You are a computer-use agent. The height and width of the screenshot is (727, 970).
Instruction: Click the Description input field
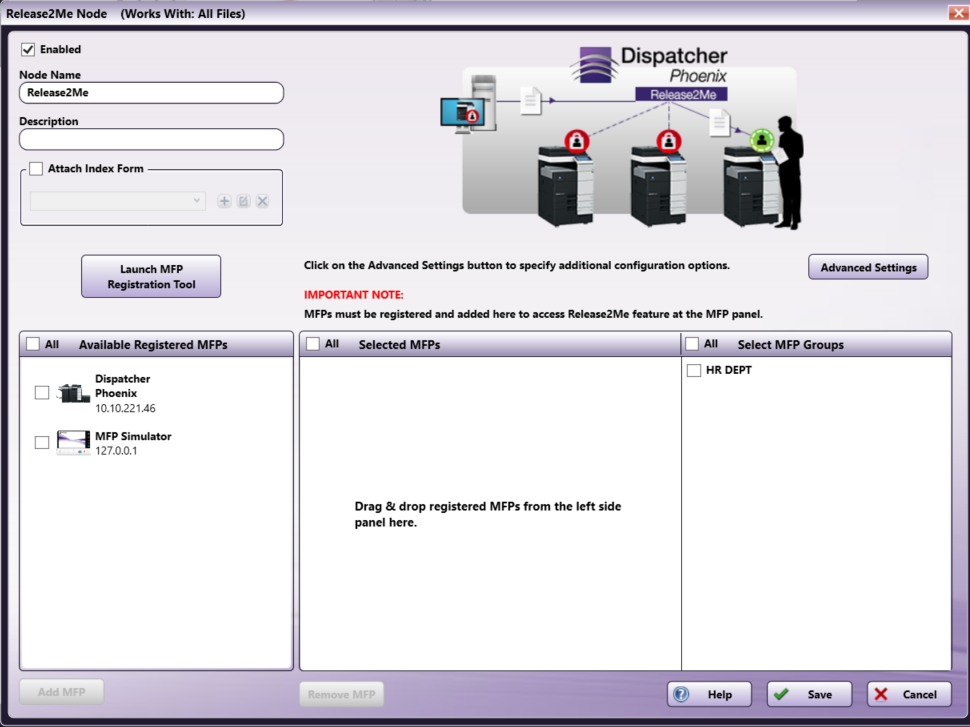(152, 139)
